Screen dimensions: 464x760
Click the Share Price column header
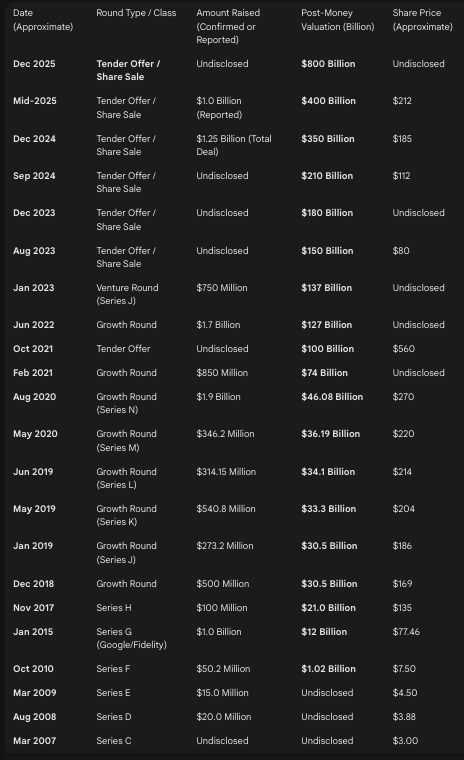pos(422,20)
